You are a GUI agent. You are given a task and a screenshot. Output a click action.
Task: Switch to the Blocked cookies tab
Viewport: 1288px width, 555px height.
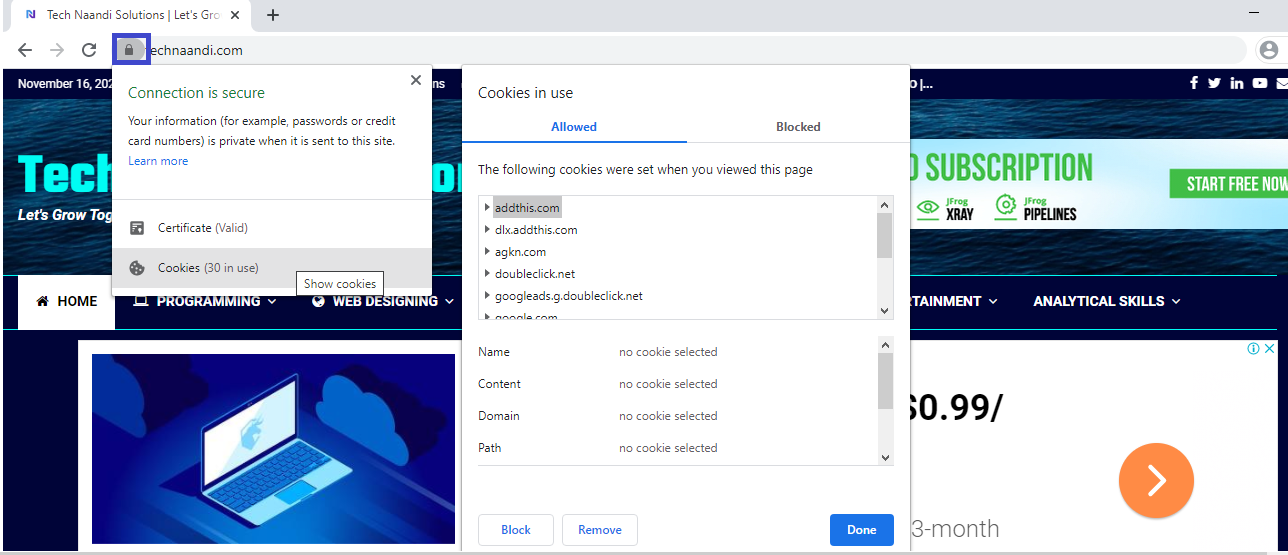(798, 127)
